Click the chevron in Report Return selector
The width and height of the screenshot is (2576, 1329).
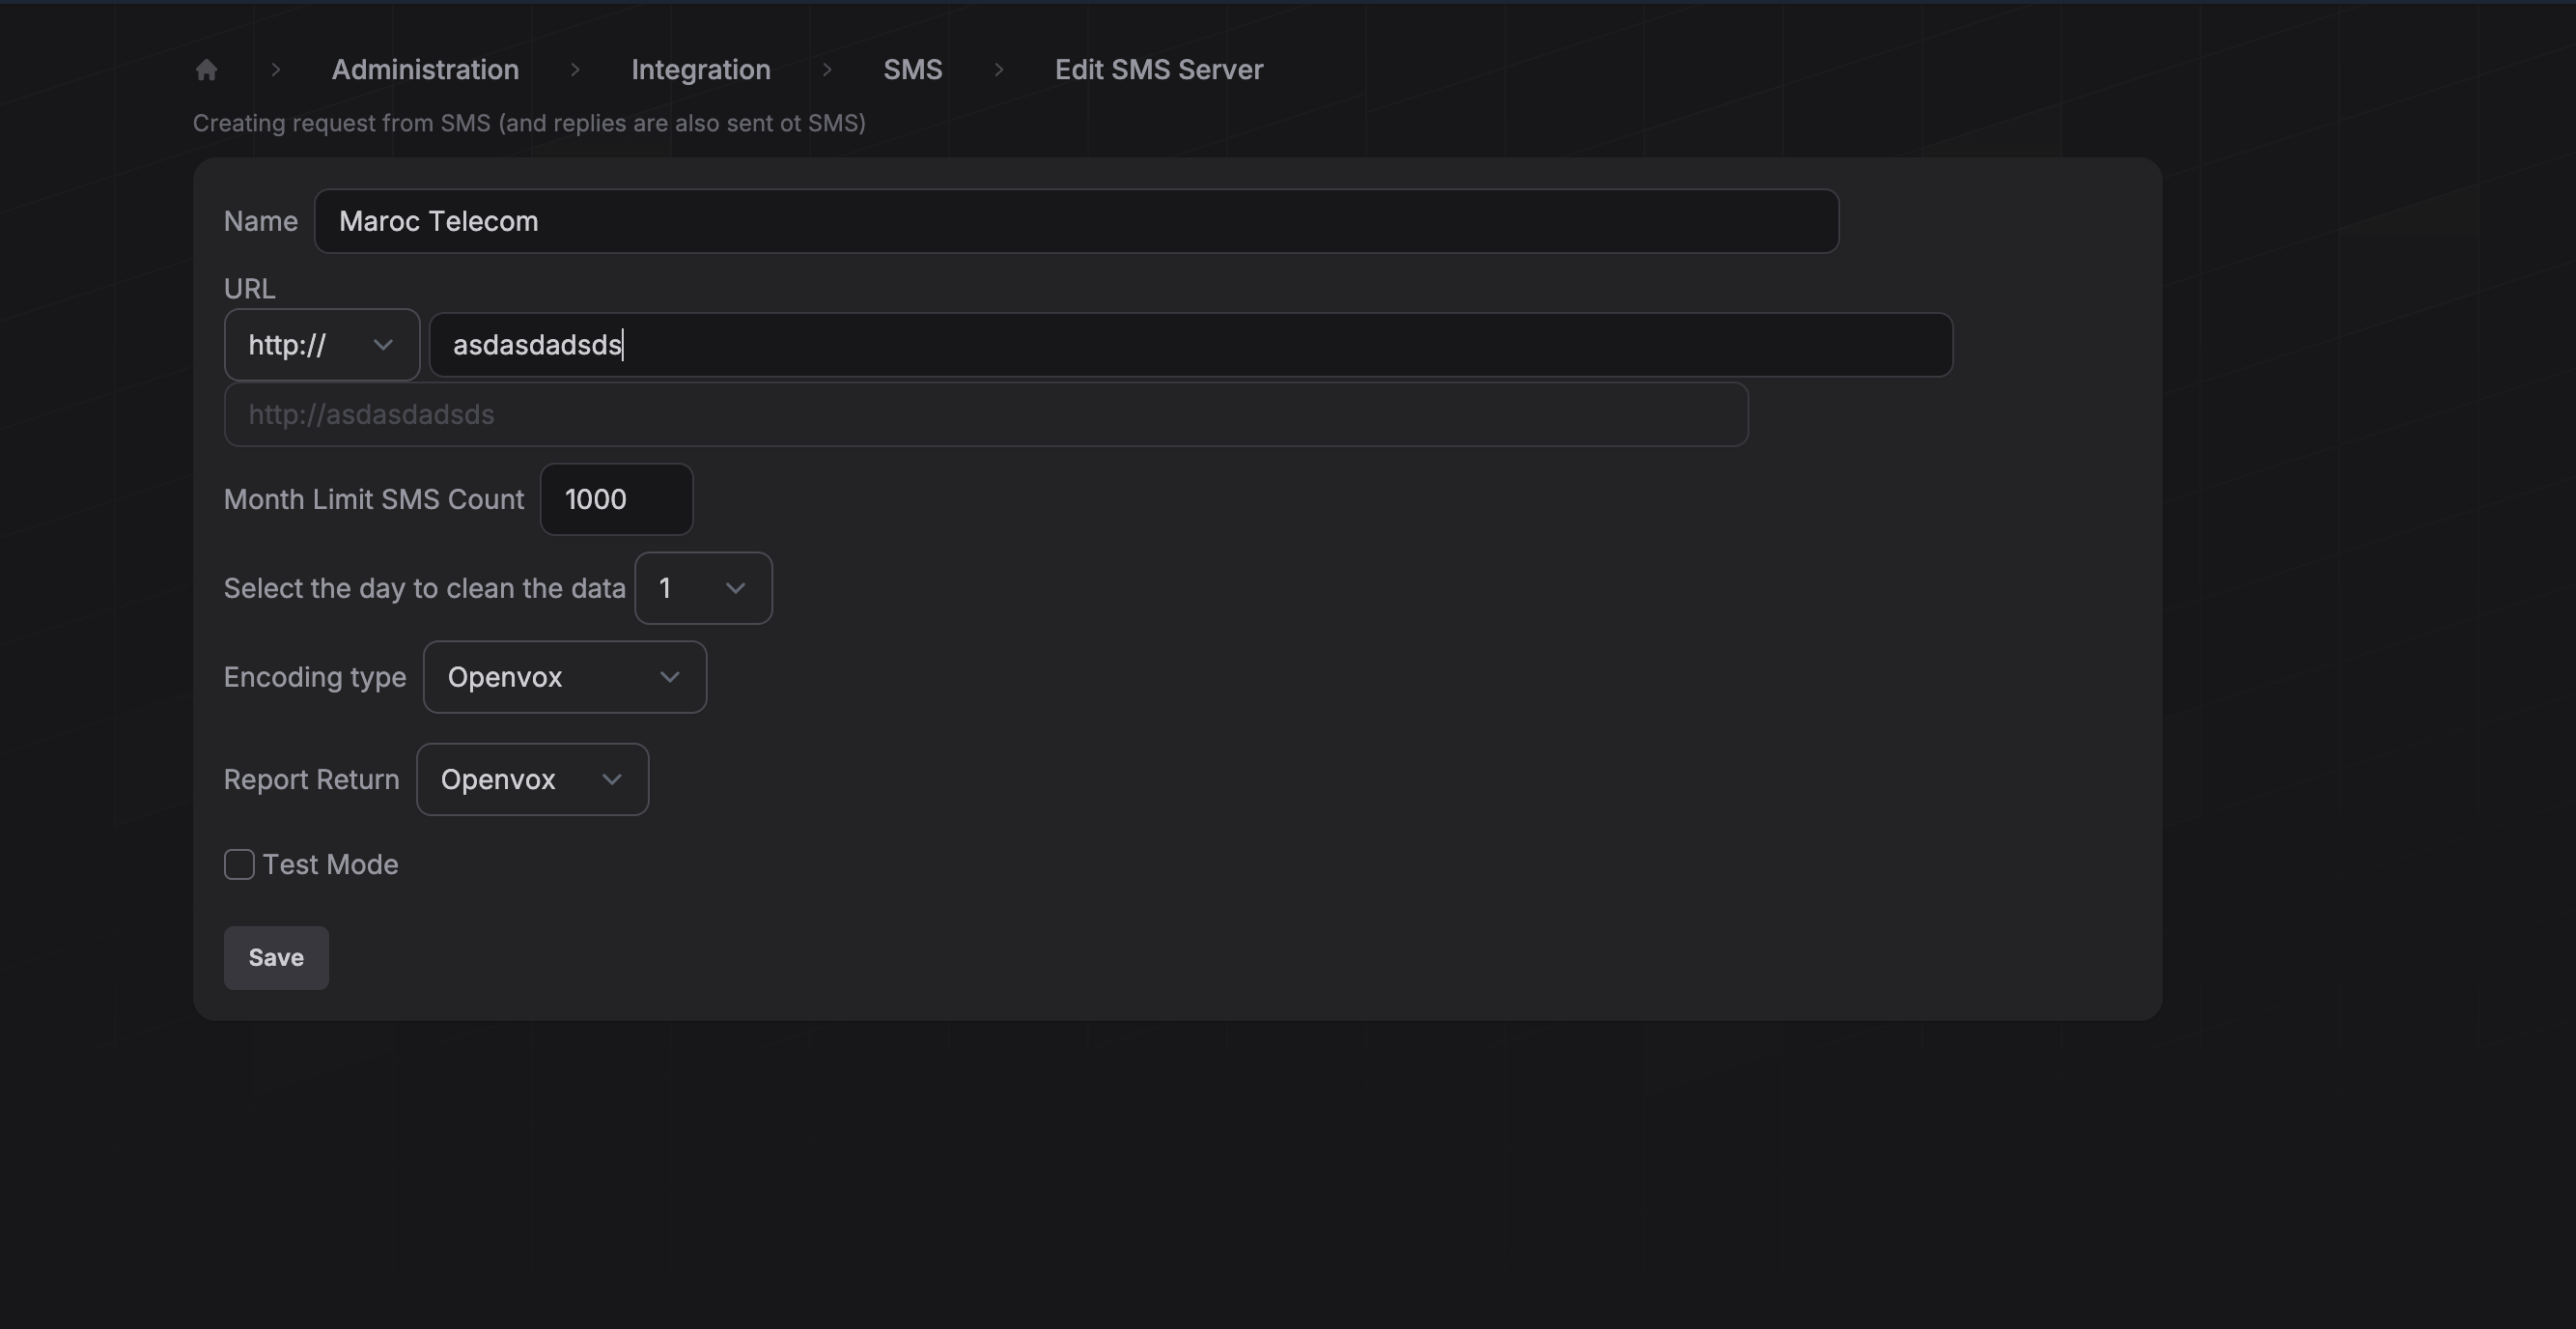(x=611, y=779)
